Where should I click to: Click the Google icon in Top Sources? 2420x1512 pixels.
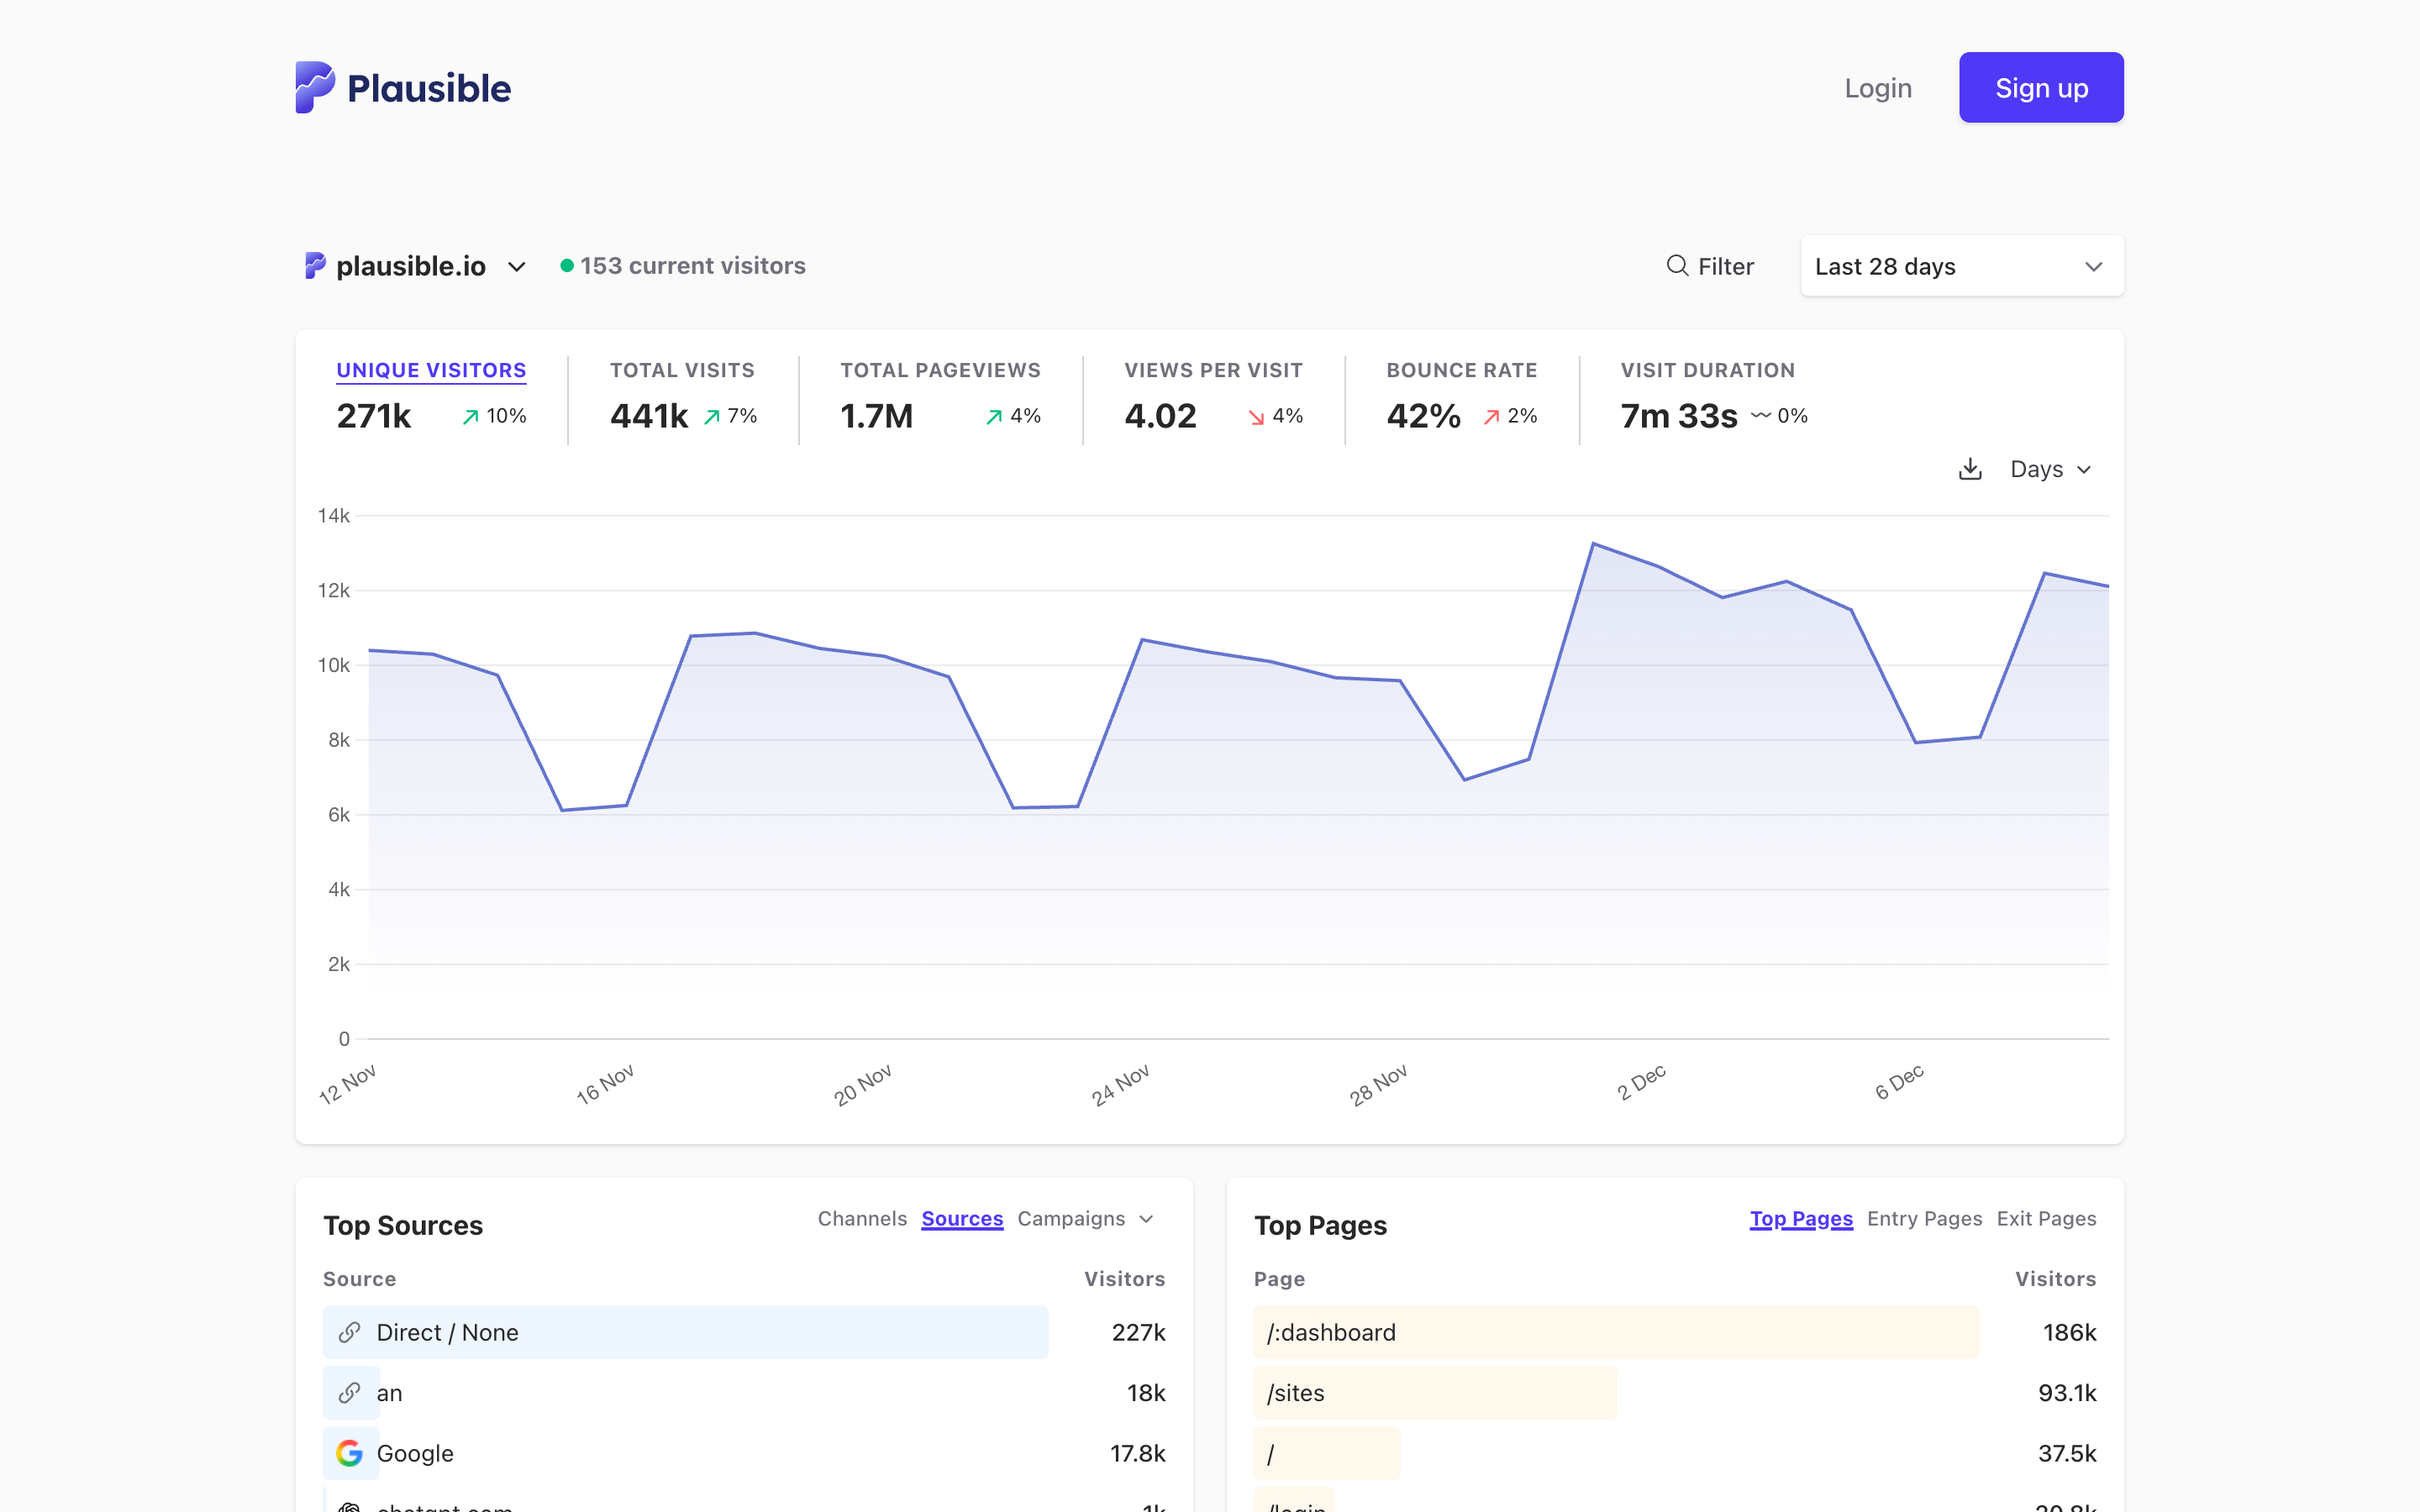pos(349,1453)
